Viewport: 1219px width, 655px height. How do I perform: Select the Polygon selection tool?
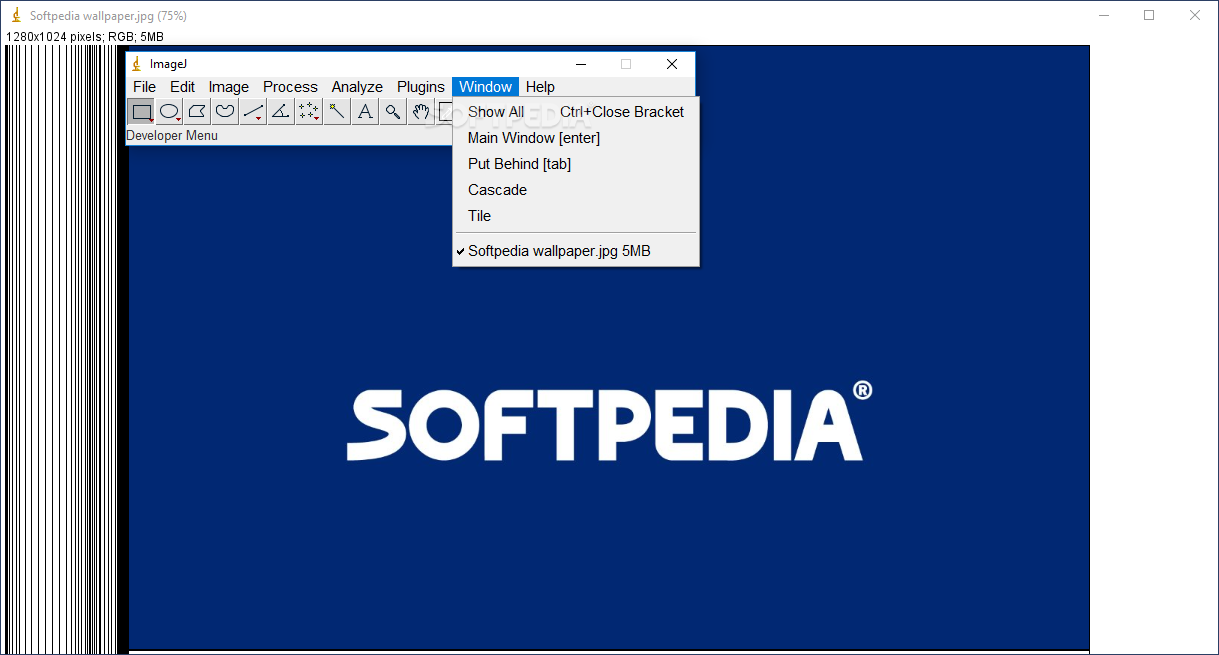click(198, 112)
